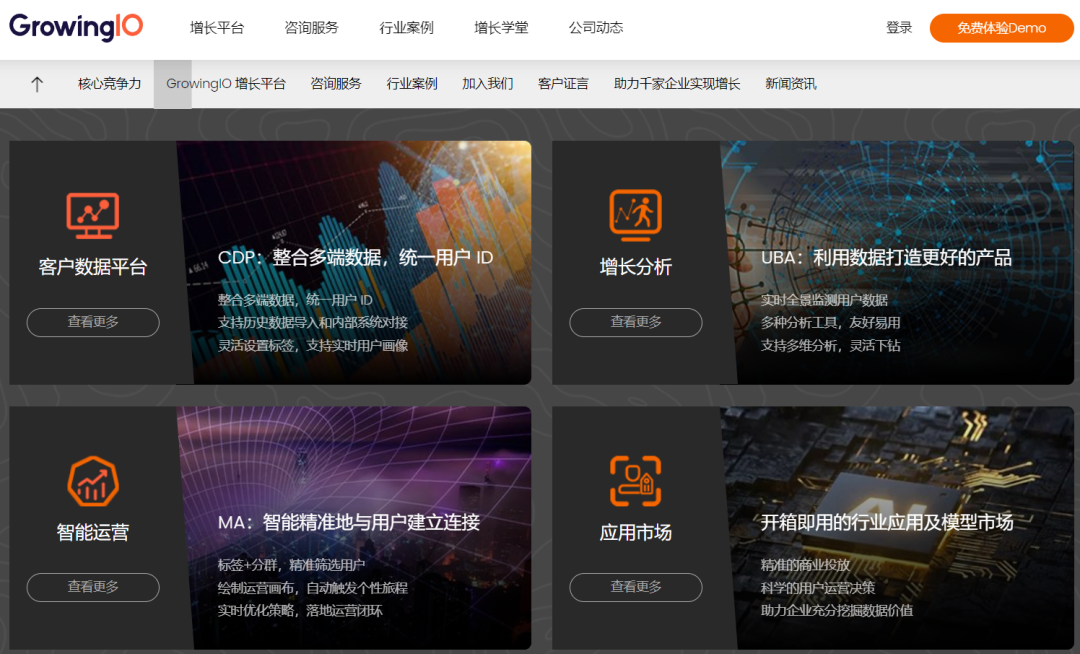
Task: Select the 行业案例 section tab
Action: (x=412, y=84)
